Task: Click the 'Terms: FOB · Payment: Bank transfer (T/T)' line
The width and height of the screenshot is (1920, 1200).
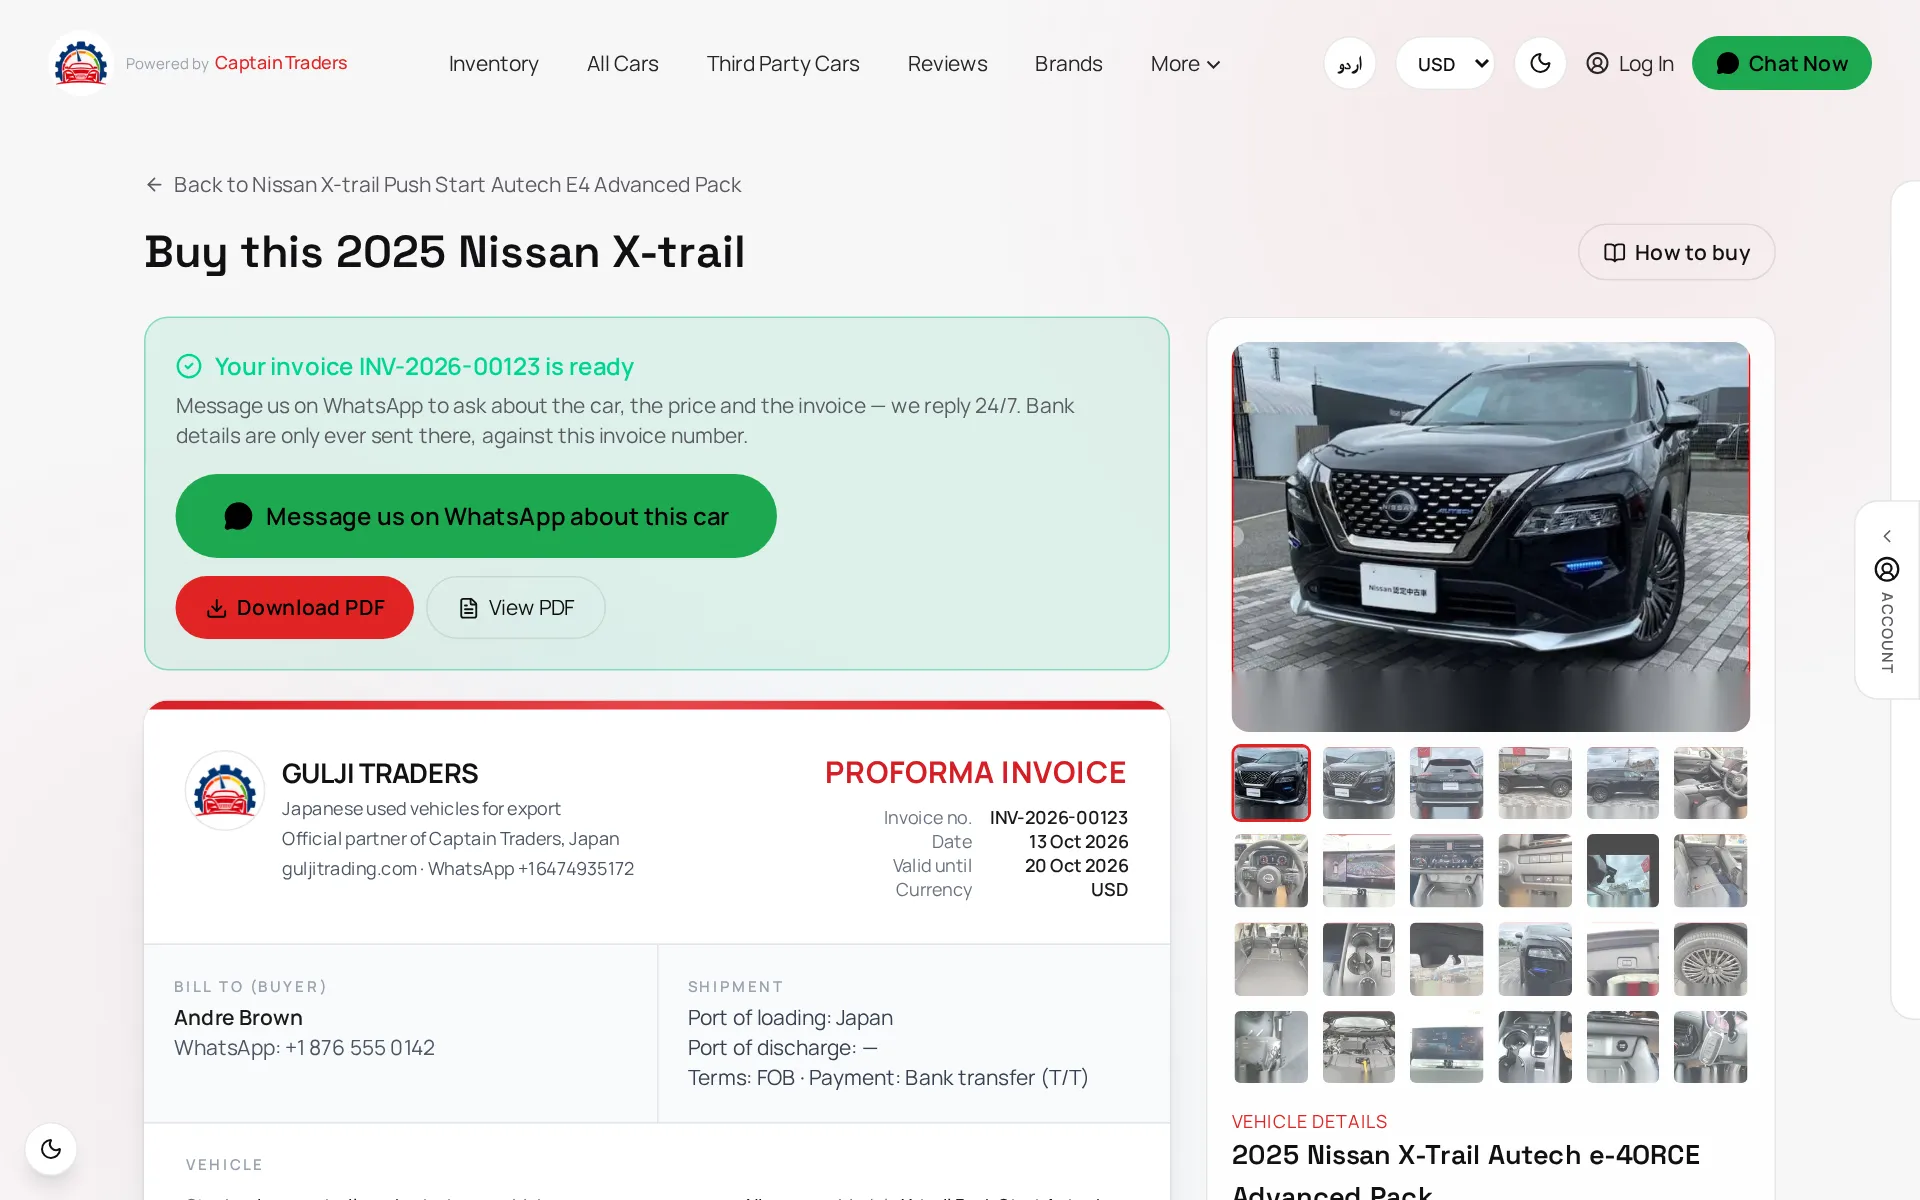Action: click(x=888, y=1077)
